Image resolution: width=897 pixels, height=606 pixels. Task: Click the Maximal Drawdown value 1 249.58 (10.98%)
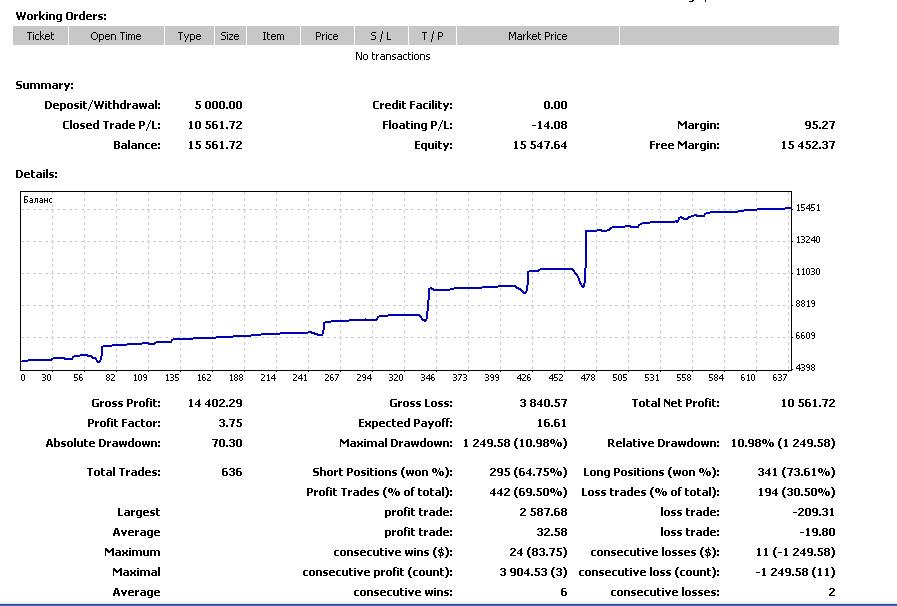[x=515, y=443]
